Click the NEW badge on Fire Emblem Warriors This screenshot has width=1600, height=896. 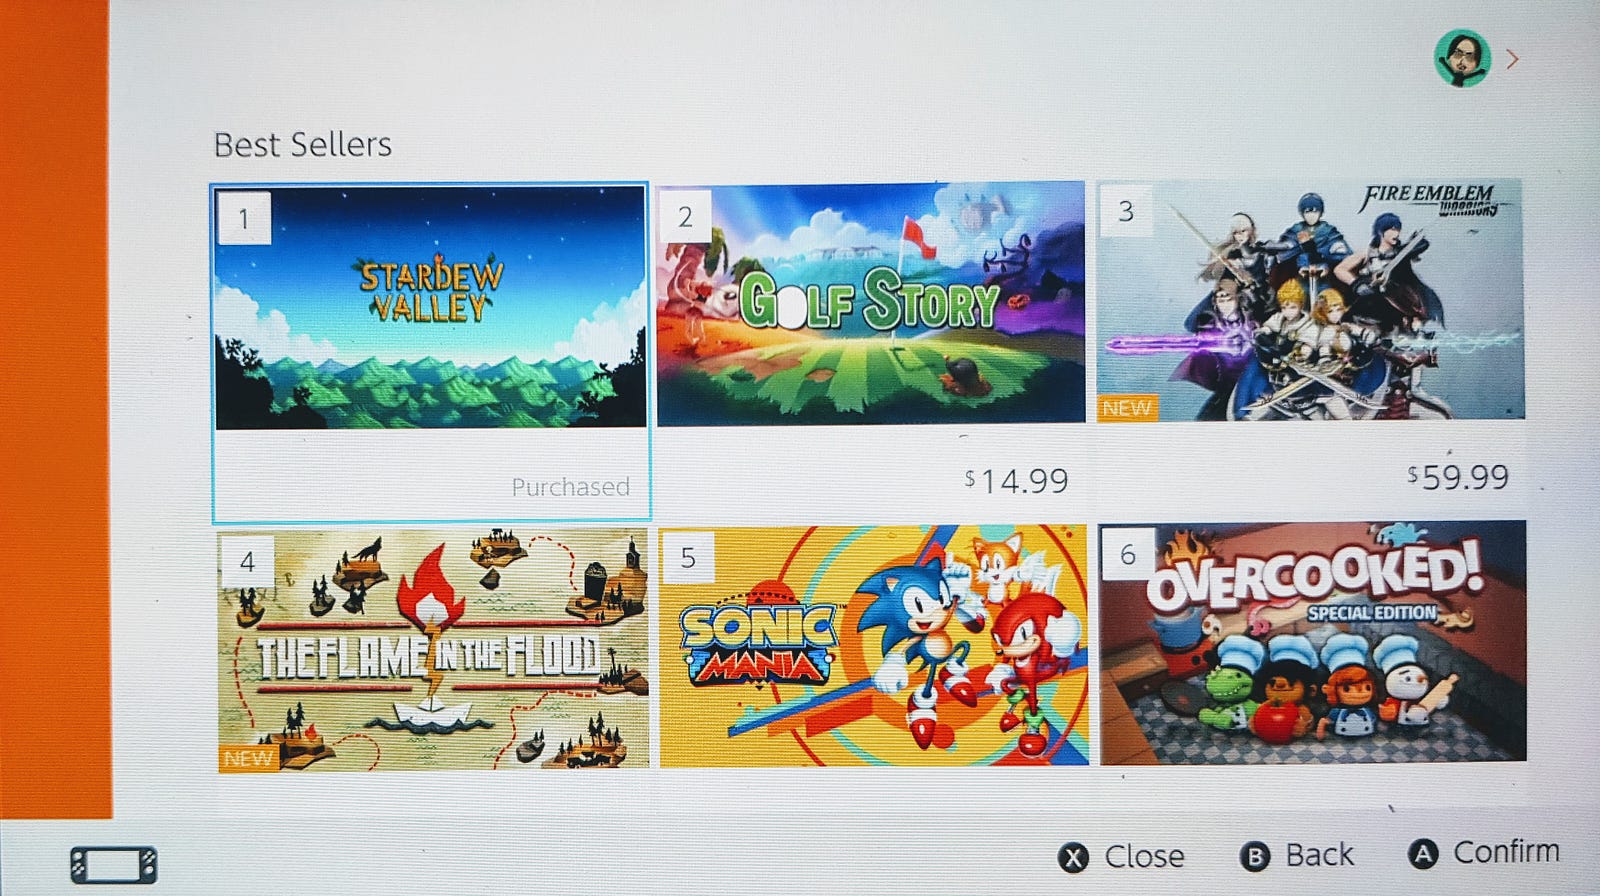(x=1126, y=408)
